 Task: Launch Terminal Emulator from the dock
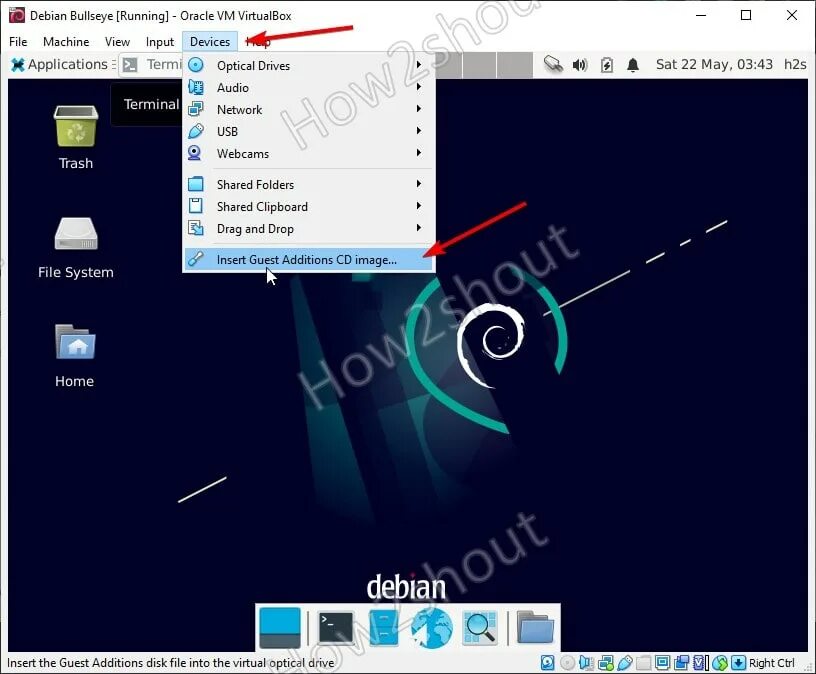click(336, 628)
